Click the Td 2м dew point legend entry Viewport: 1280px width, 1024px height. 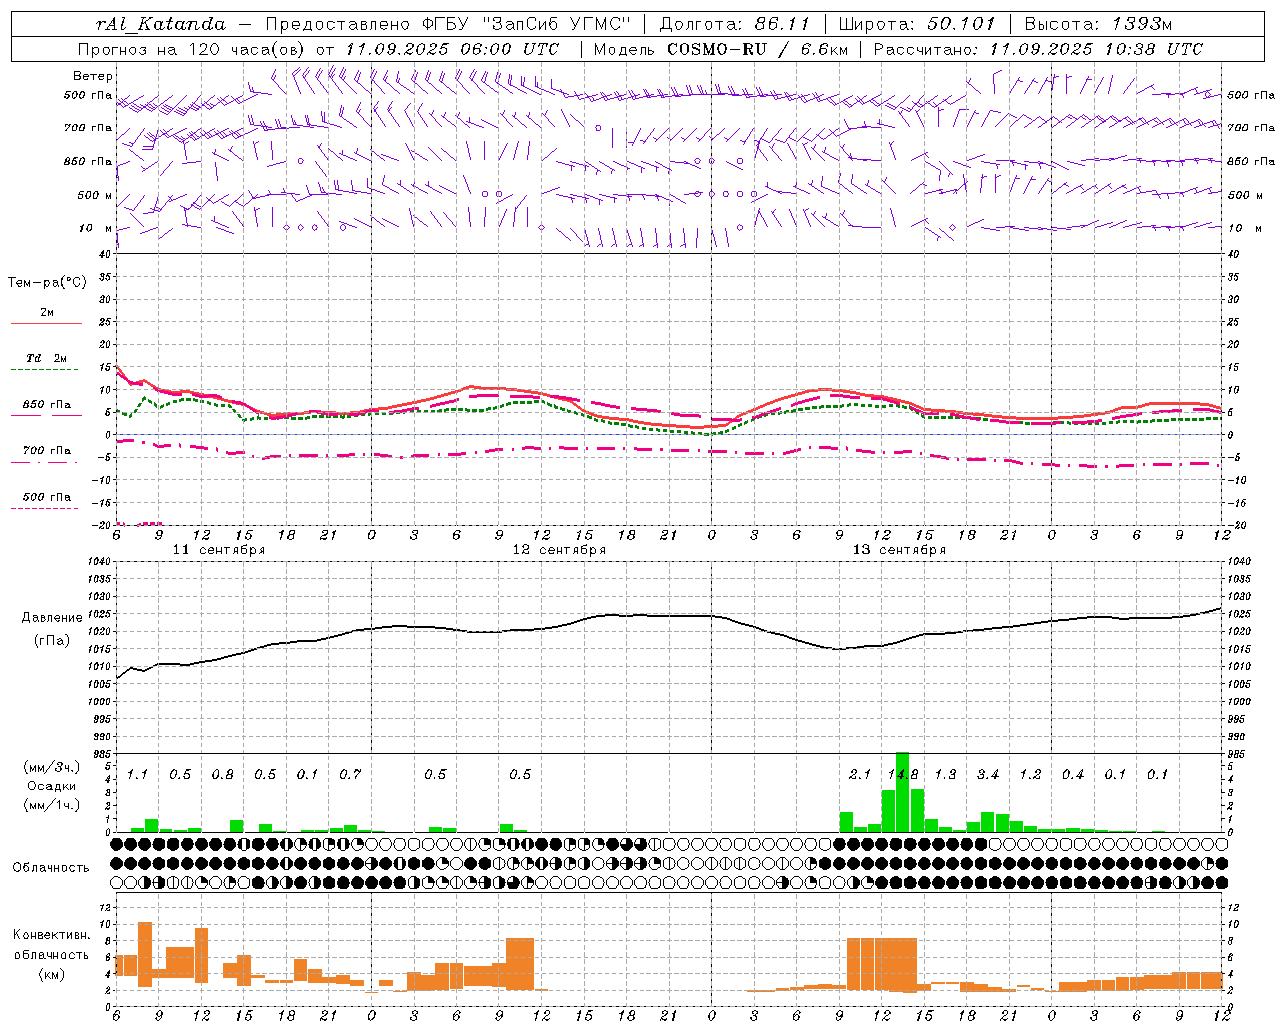(x=47, y=358)
